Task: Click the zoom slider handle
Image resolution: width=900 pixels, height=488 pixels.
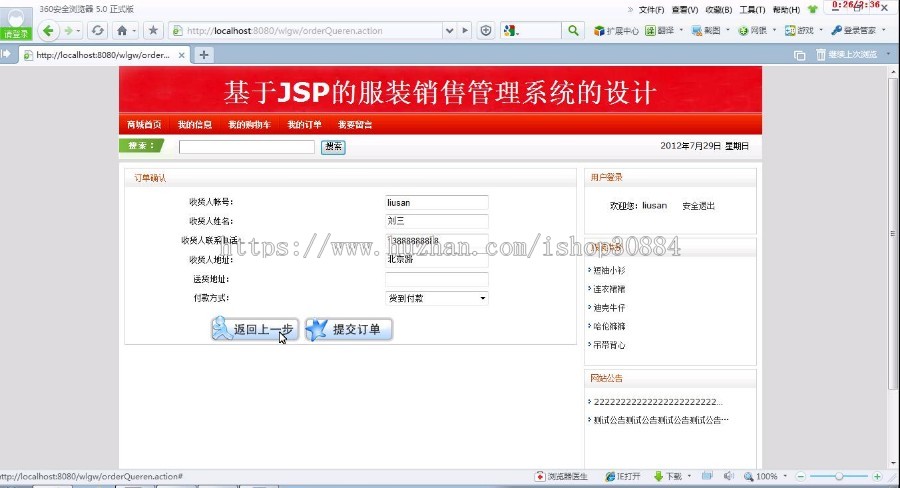Action: (839, 477)
